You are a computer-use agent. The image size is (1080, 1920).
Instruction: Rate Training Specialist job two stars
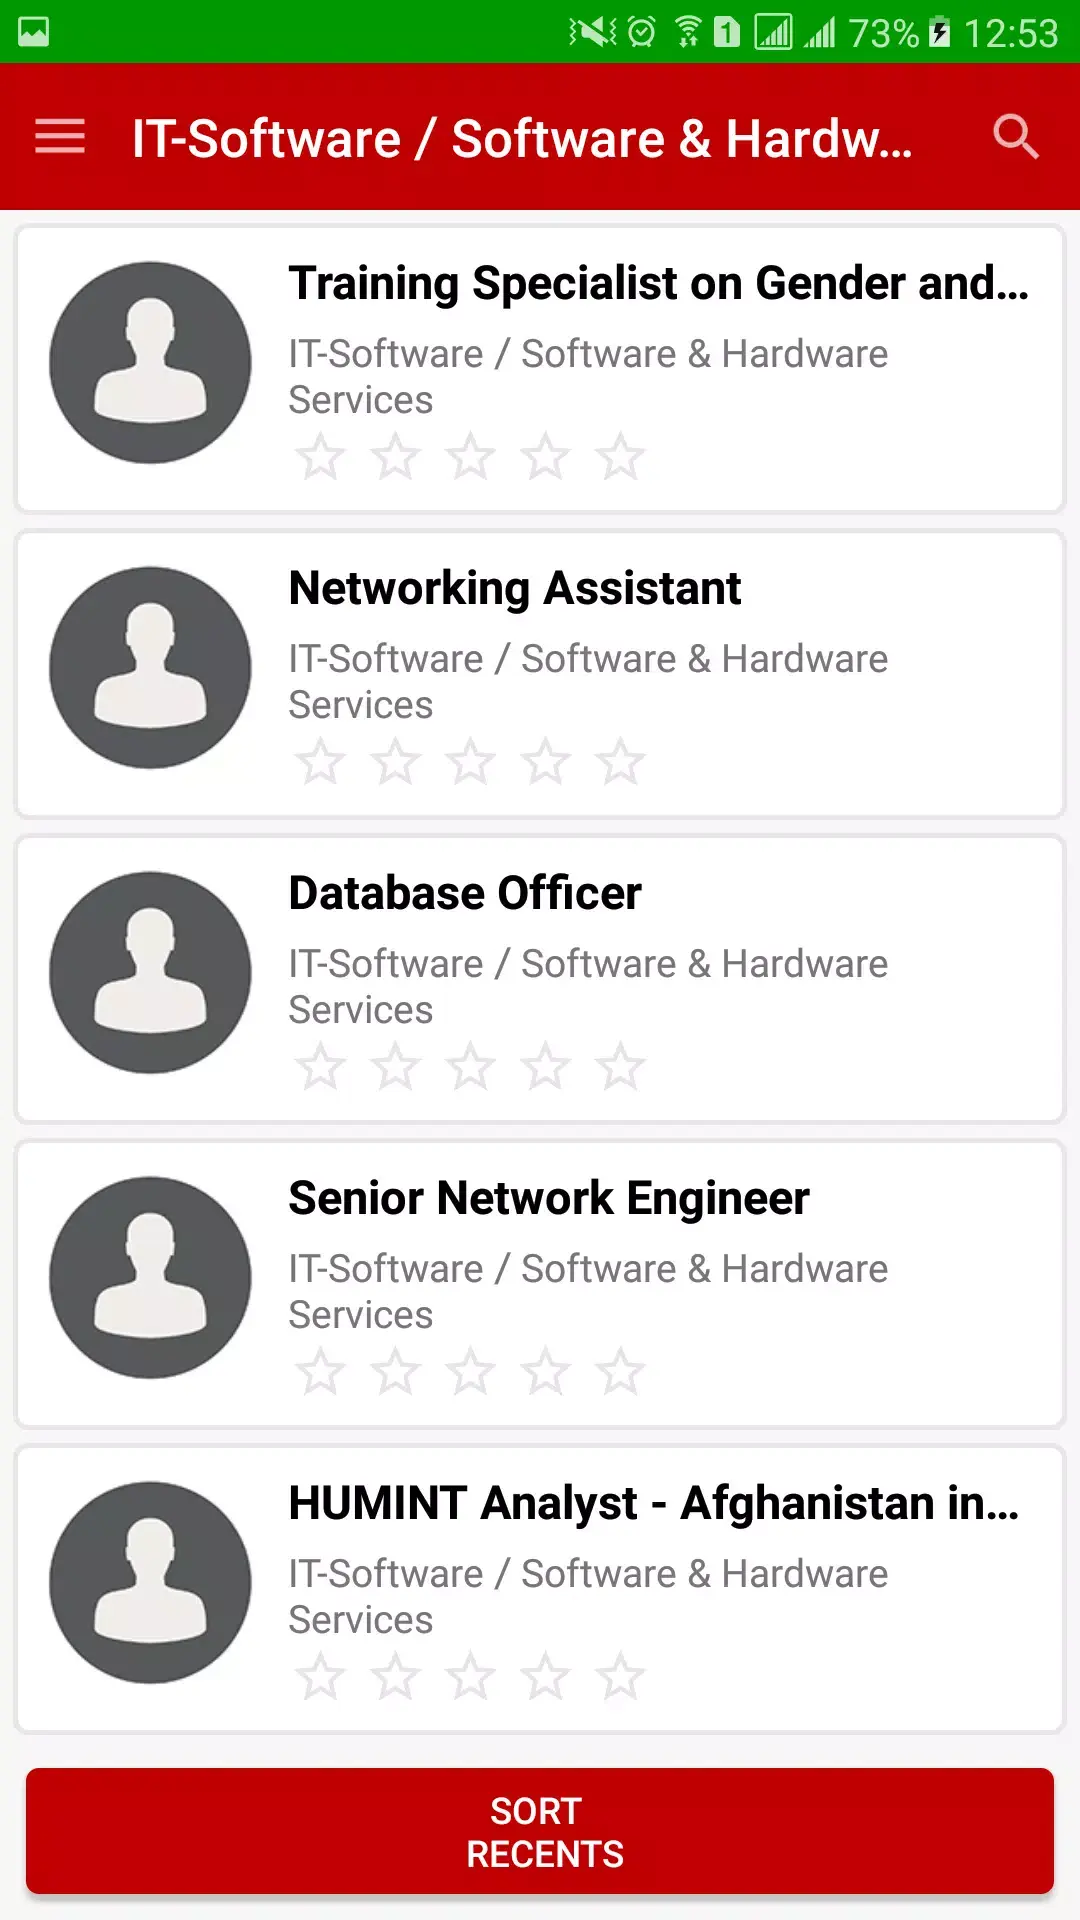point(395,457)
